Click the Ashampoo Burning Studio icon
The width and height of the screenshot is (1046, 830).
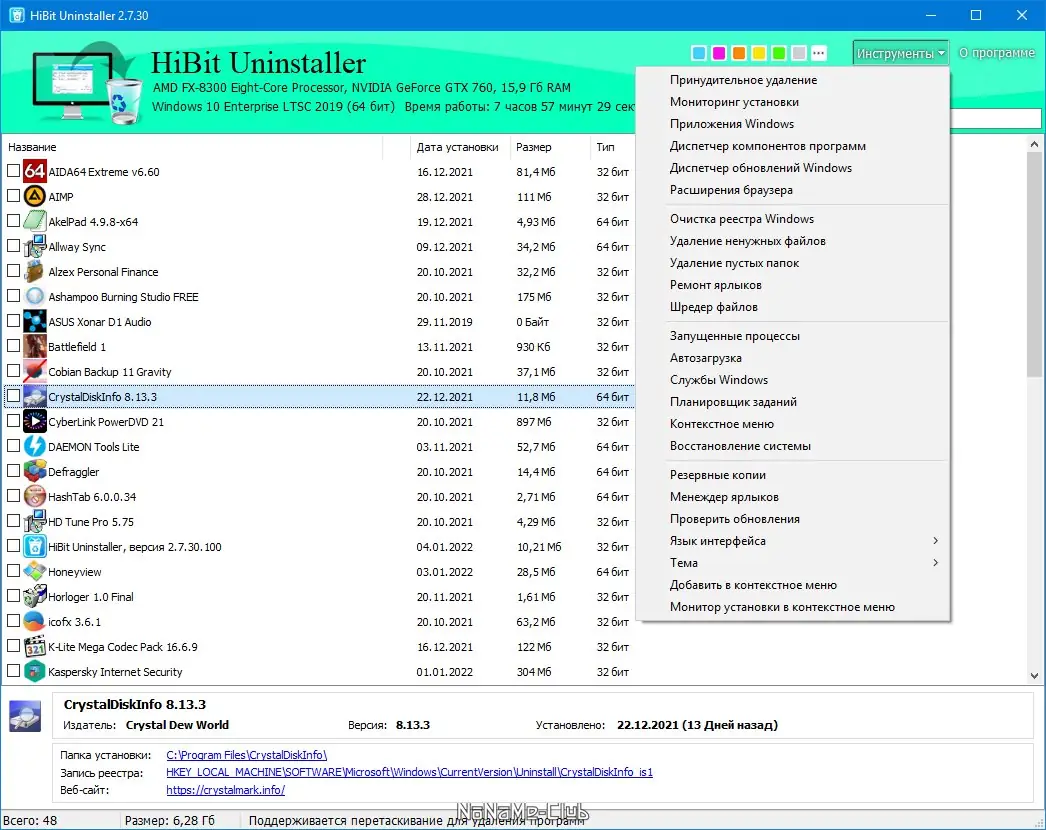[35, 296]
